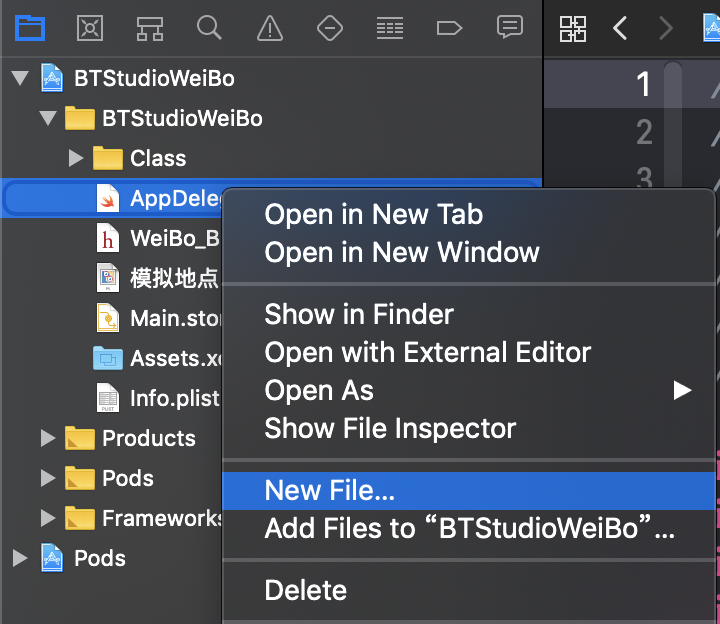Image resolution: width=720 pixels, height=624 pixels.
Task: Open the Source Control navigator
Action: pyautogui.click(x=90, y=28)
